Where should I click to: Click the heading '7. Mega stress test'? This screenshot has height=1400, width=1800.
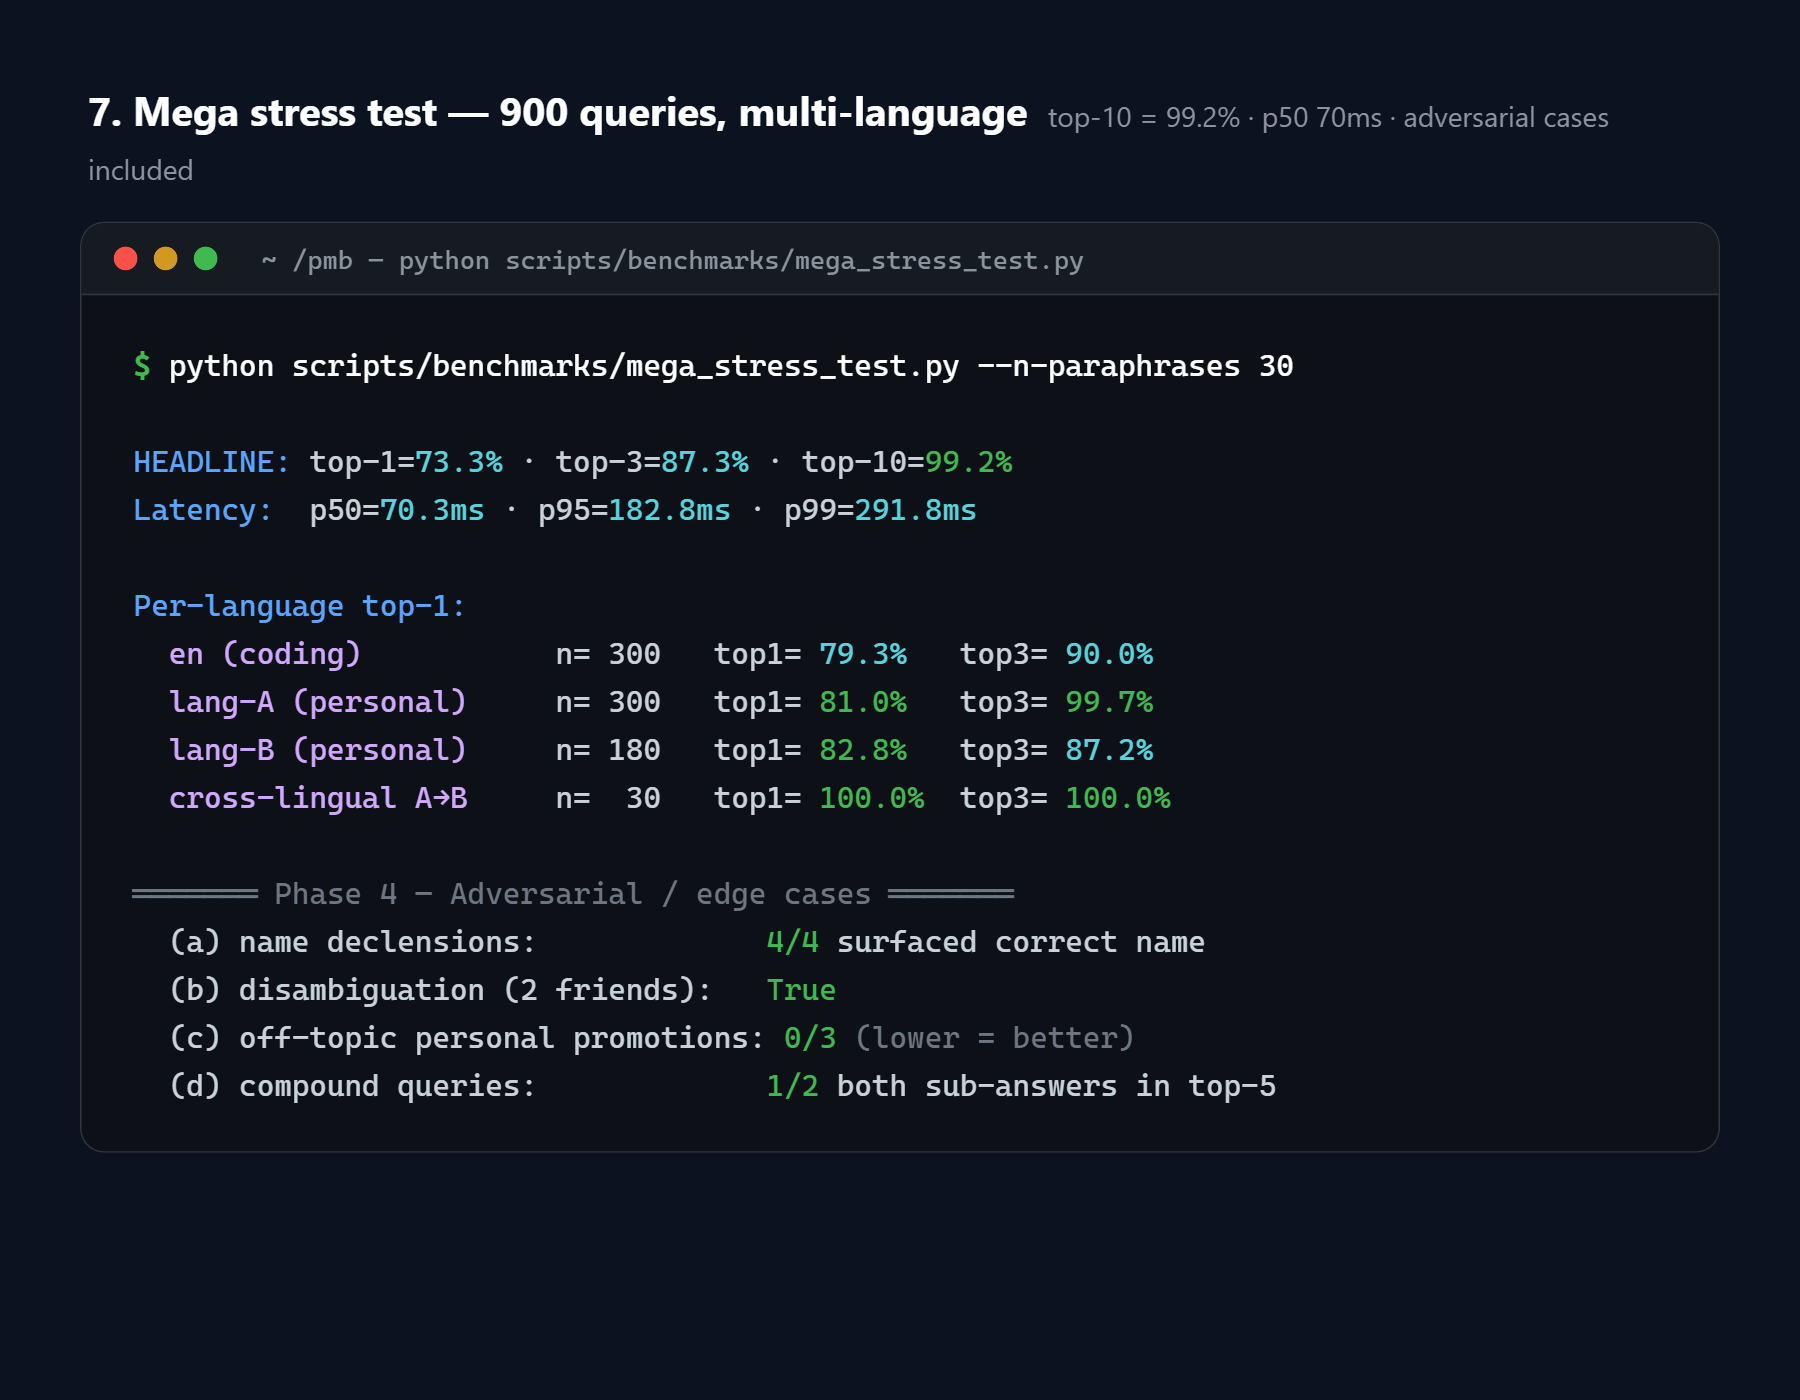point(263,113)
